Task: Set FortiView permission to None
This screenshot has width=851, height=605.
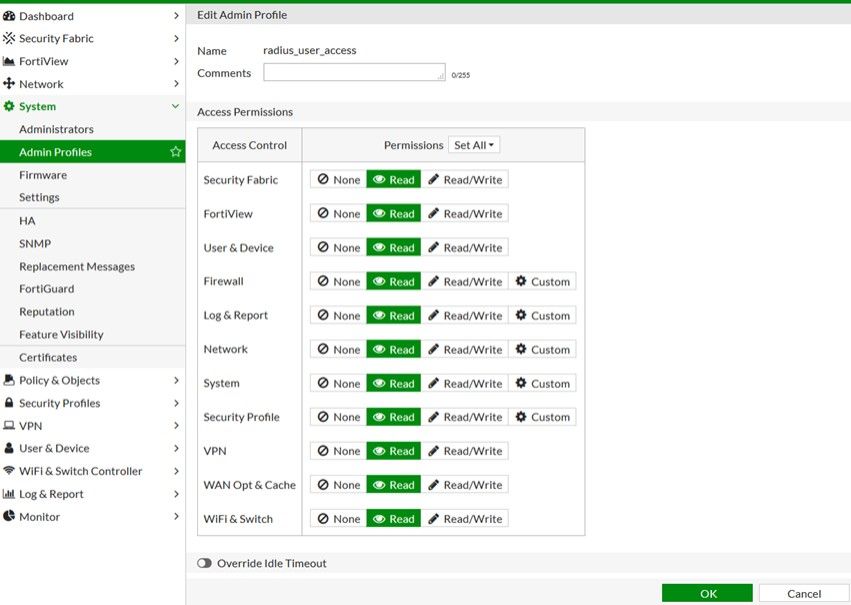Action: tap(339, 213)
